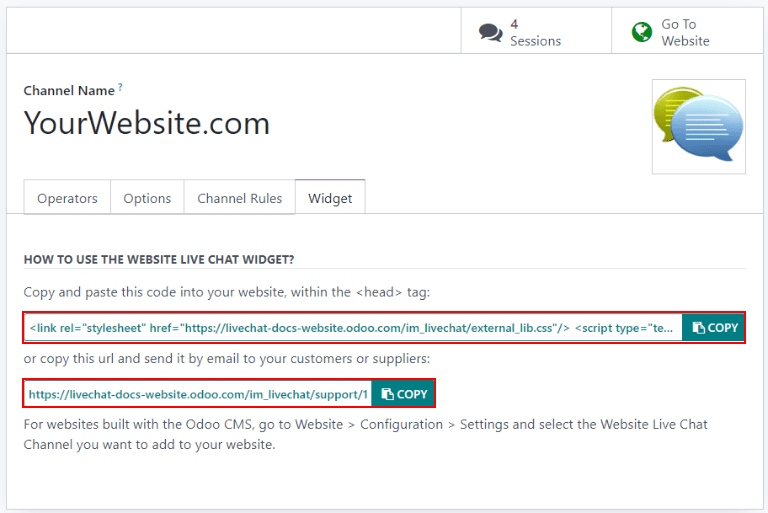Click the Sessions chat bubbles icon

(x=490, y=33)
